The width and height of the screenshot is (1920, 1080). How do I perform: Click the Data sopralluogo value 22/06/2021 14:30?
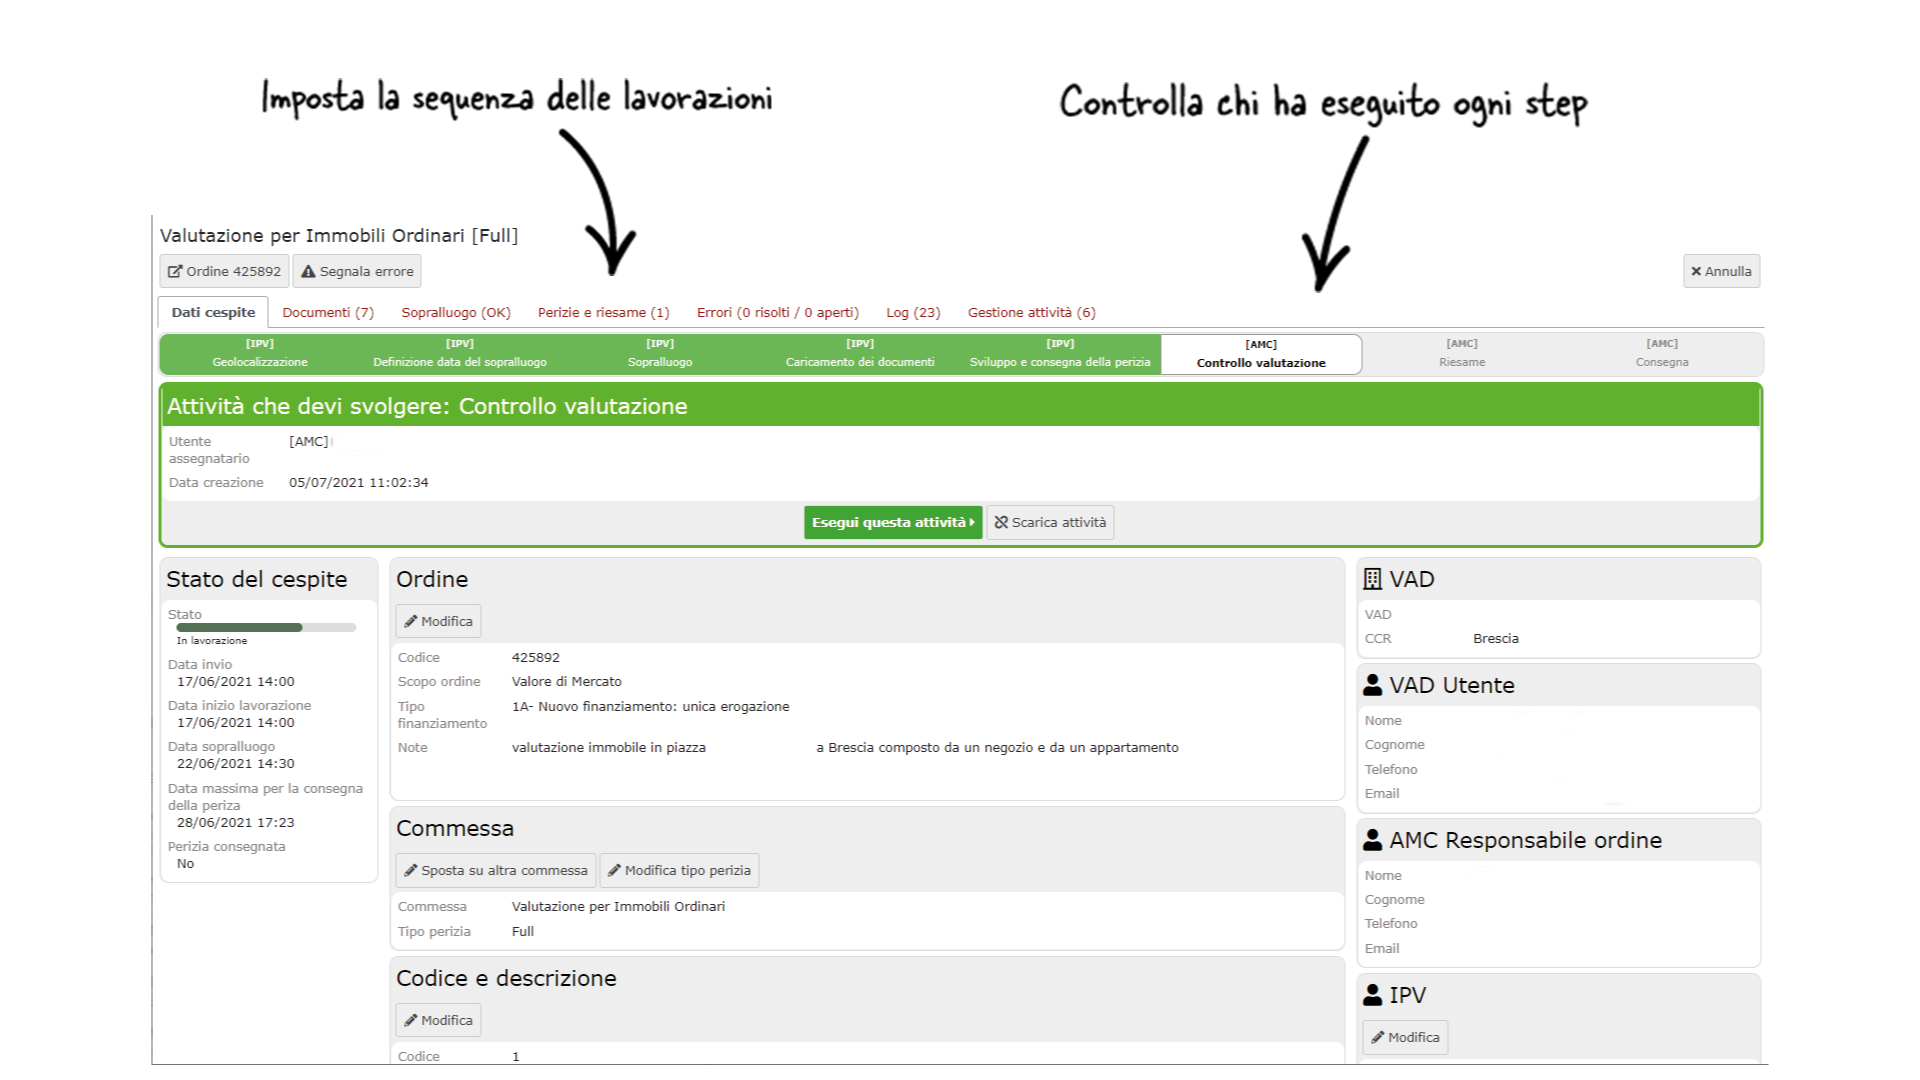[x=236, y=763]
